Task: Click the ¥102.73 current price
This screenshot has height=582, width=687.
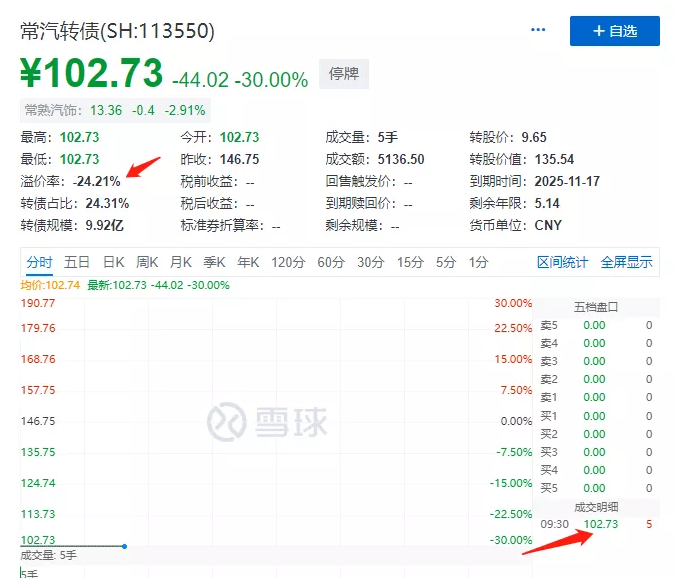Action: [x=92, y=73]
